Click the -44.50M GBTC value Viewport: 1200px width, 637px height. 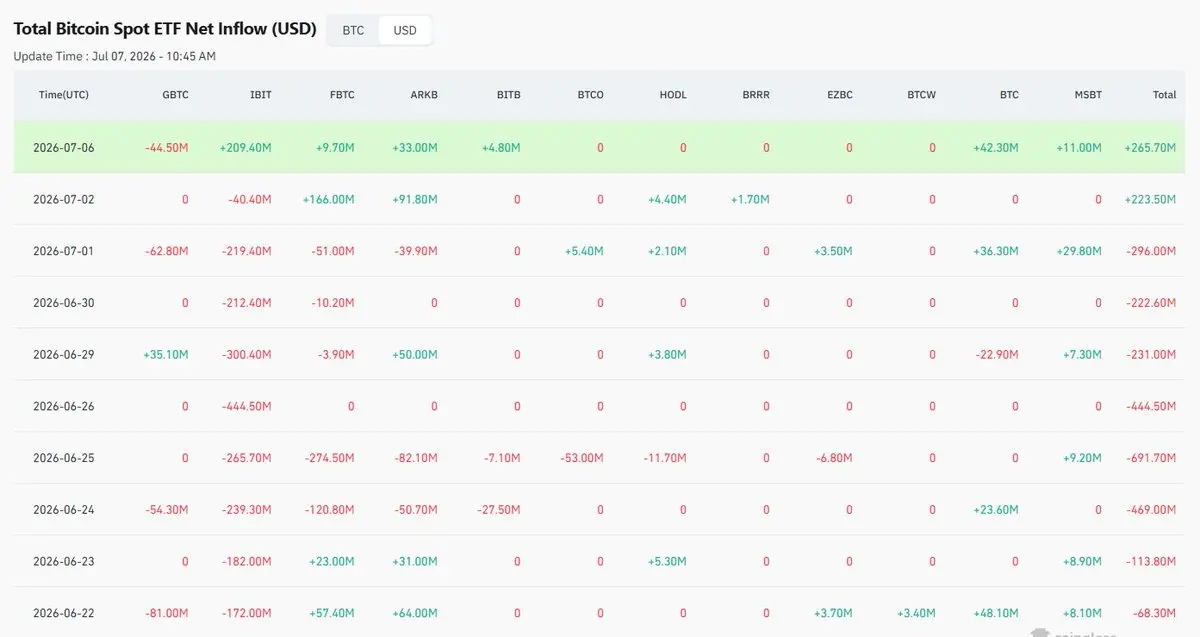pyautogui.click(x=167, y=147)
